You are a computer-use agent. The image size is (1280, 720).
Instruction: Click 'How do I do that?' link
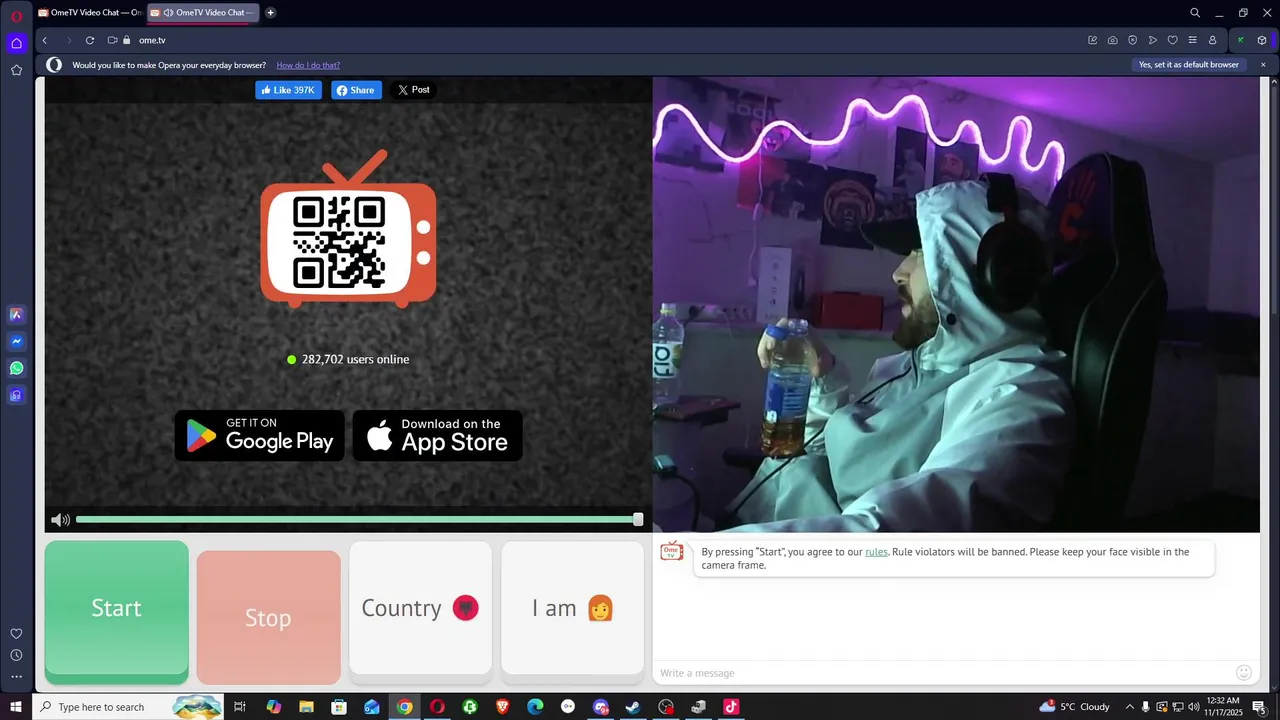[x=308, y=65]
